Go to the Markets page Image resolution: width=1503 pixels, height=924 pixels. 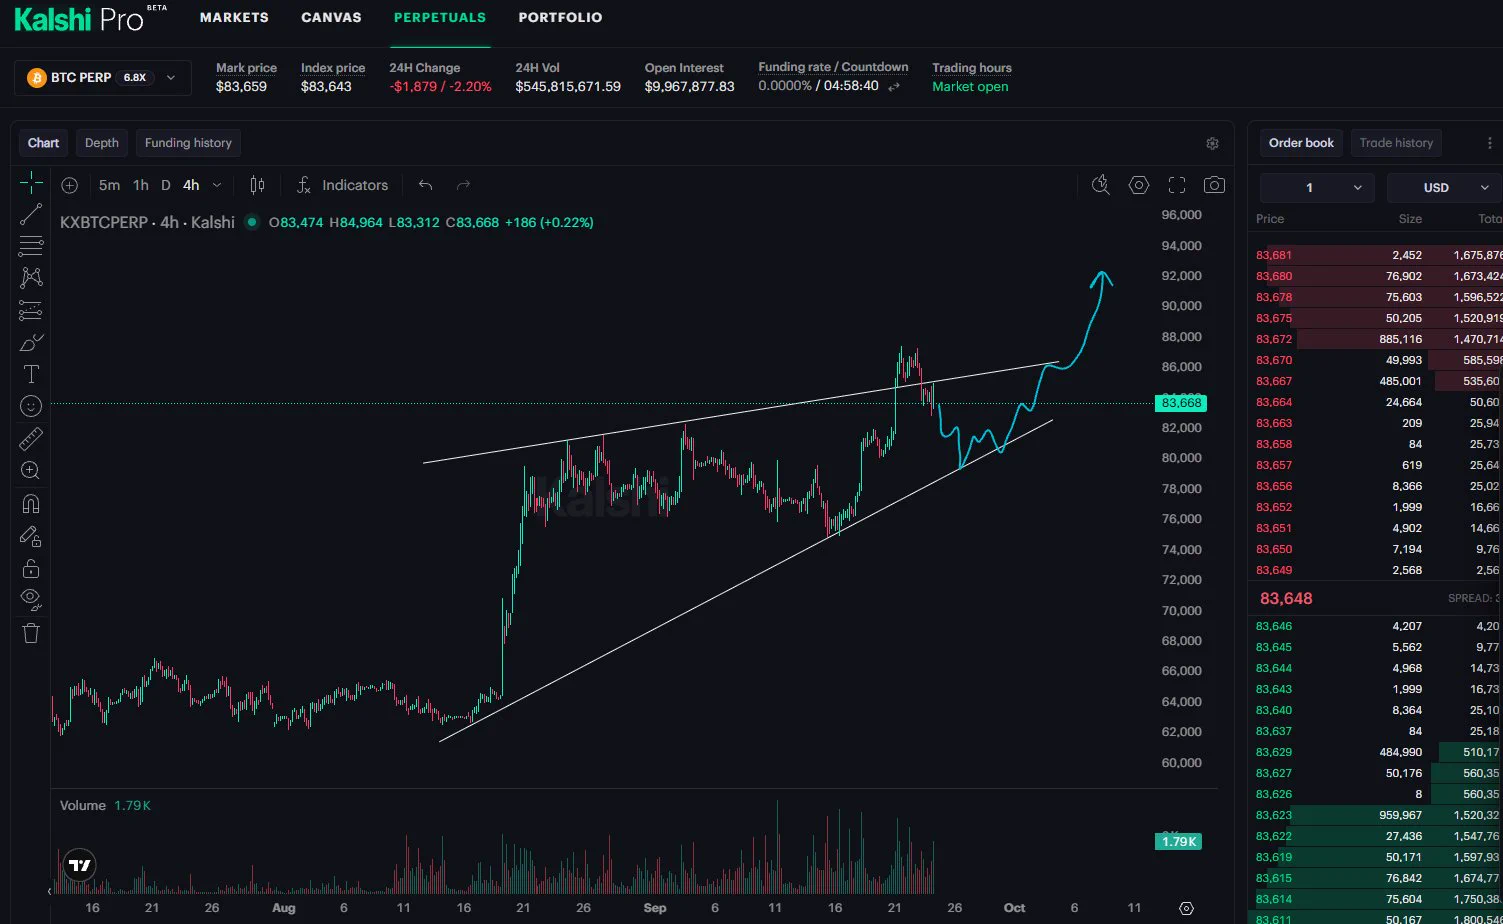pos(234,17)
